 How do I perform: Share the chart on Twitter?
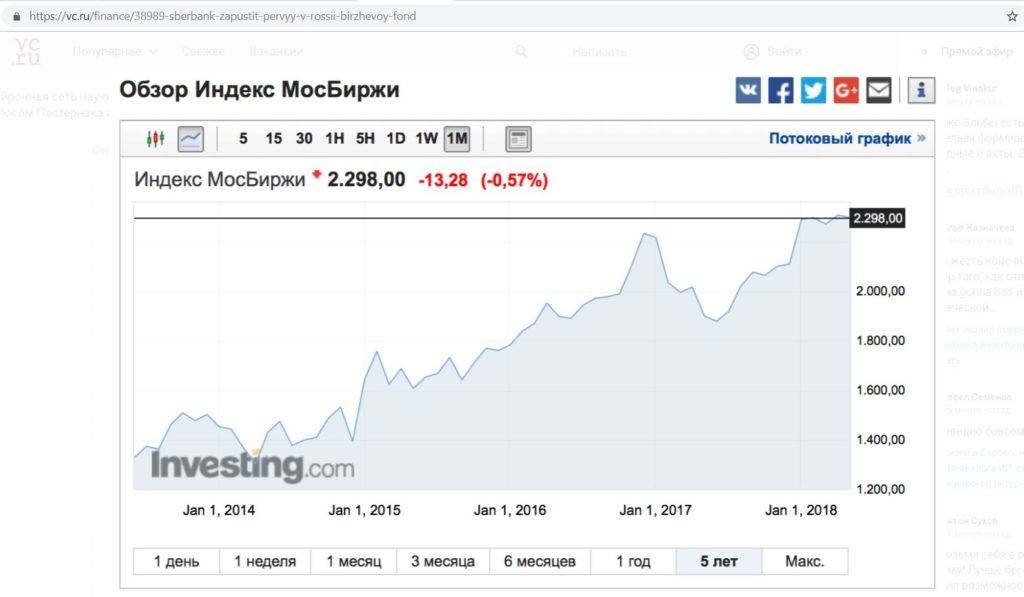(x=813, y=91)
